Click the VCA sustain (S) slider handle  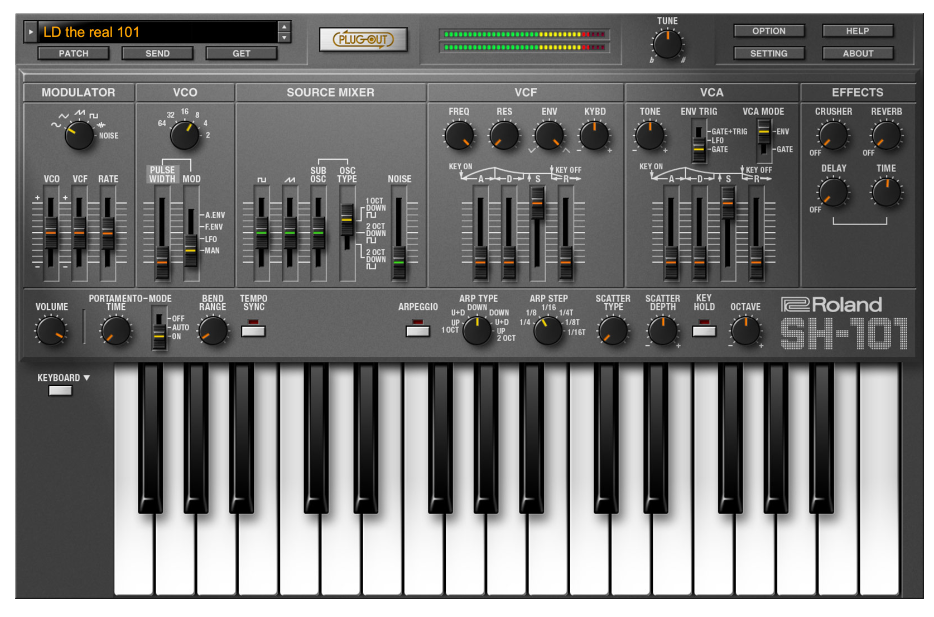728,202
